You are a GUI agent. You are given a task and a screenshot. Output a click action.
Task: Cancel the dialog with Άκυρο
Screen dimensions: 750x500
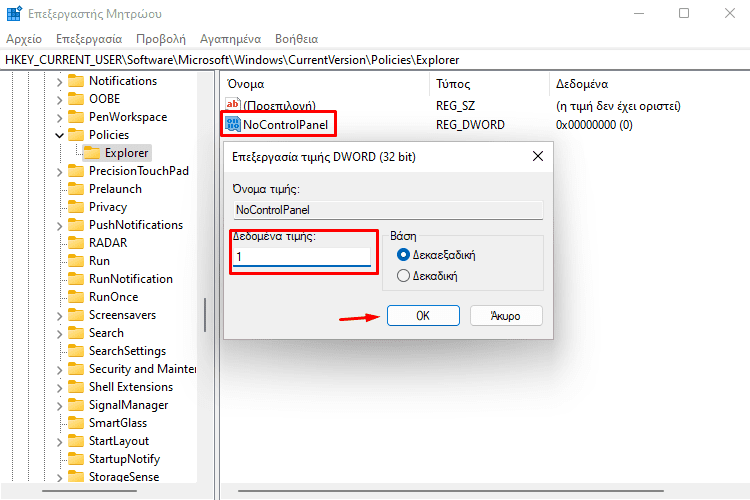pos(506,316)
